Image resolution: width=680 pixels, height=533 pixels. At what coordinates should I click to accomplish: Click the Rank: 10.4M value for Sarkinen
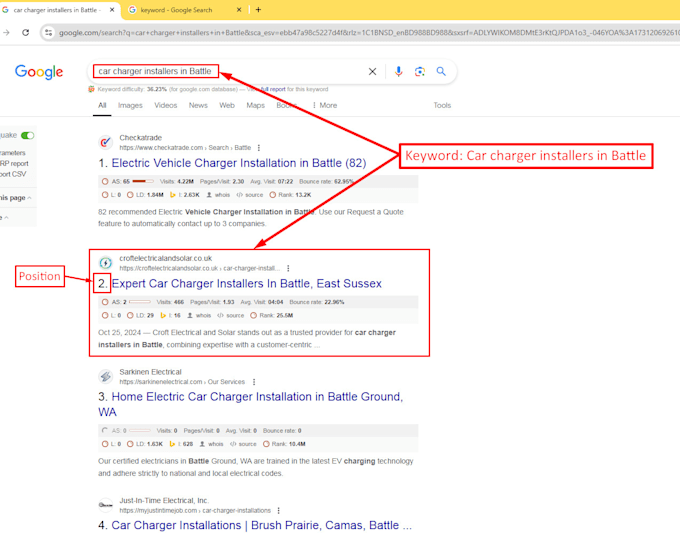pyautogui.click(x=284, y=444)
